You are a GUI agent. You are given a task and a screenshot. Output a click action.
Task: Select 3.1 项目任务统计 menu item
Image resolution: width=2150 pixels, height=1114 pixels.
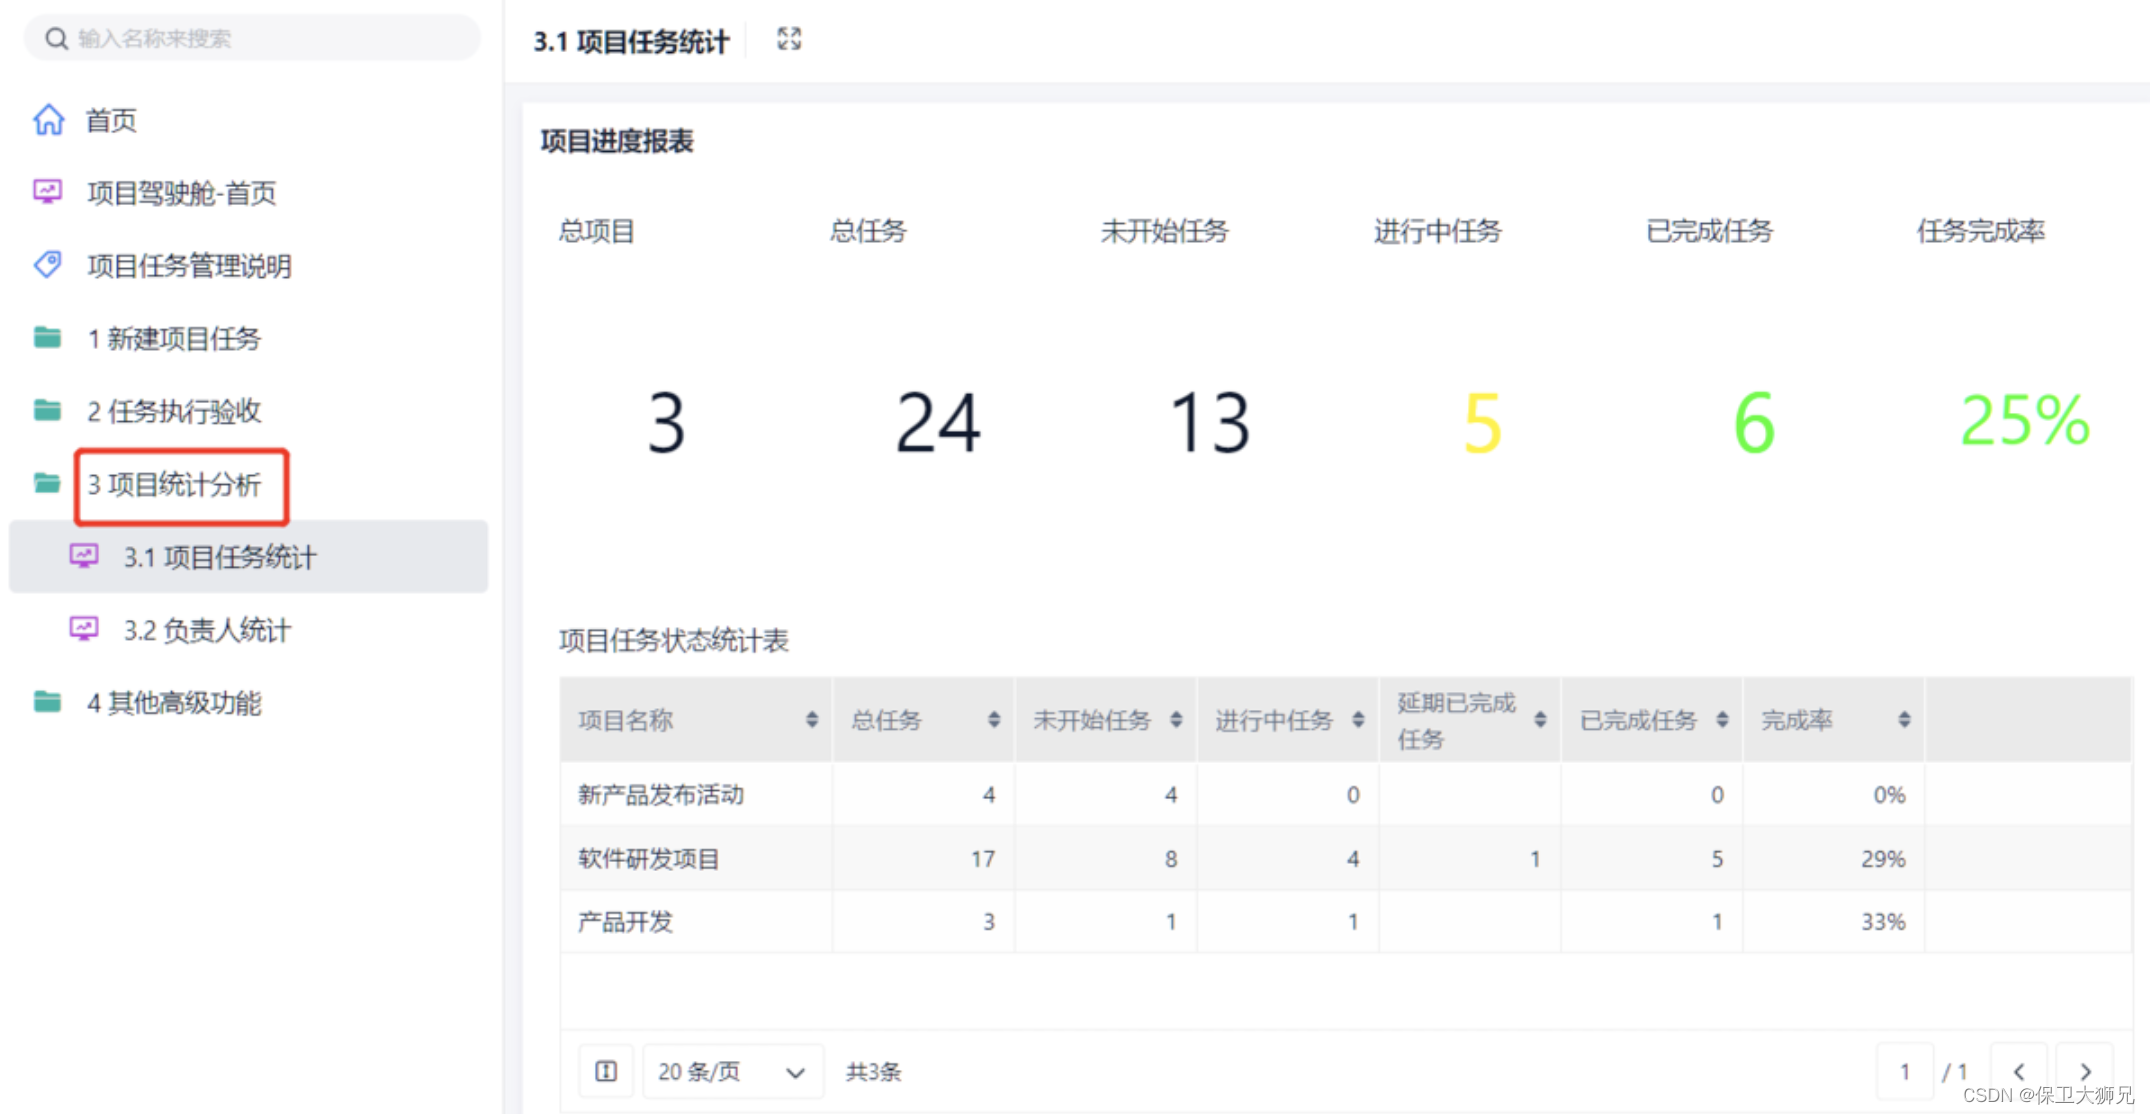(x=220, y=557)
